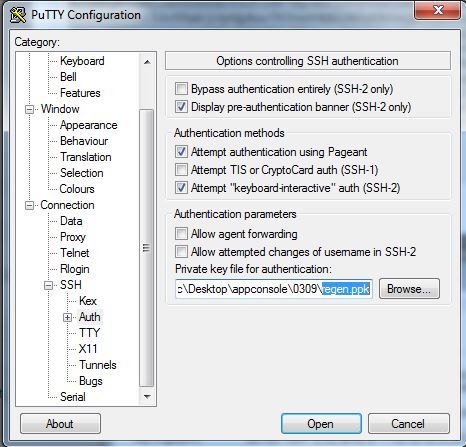Click the About button
Screen dimensions: 466x447
60,424
